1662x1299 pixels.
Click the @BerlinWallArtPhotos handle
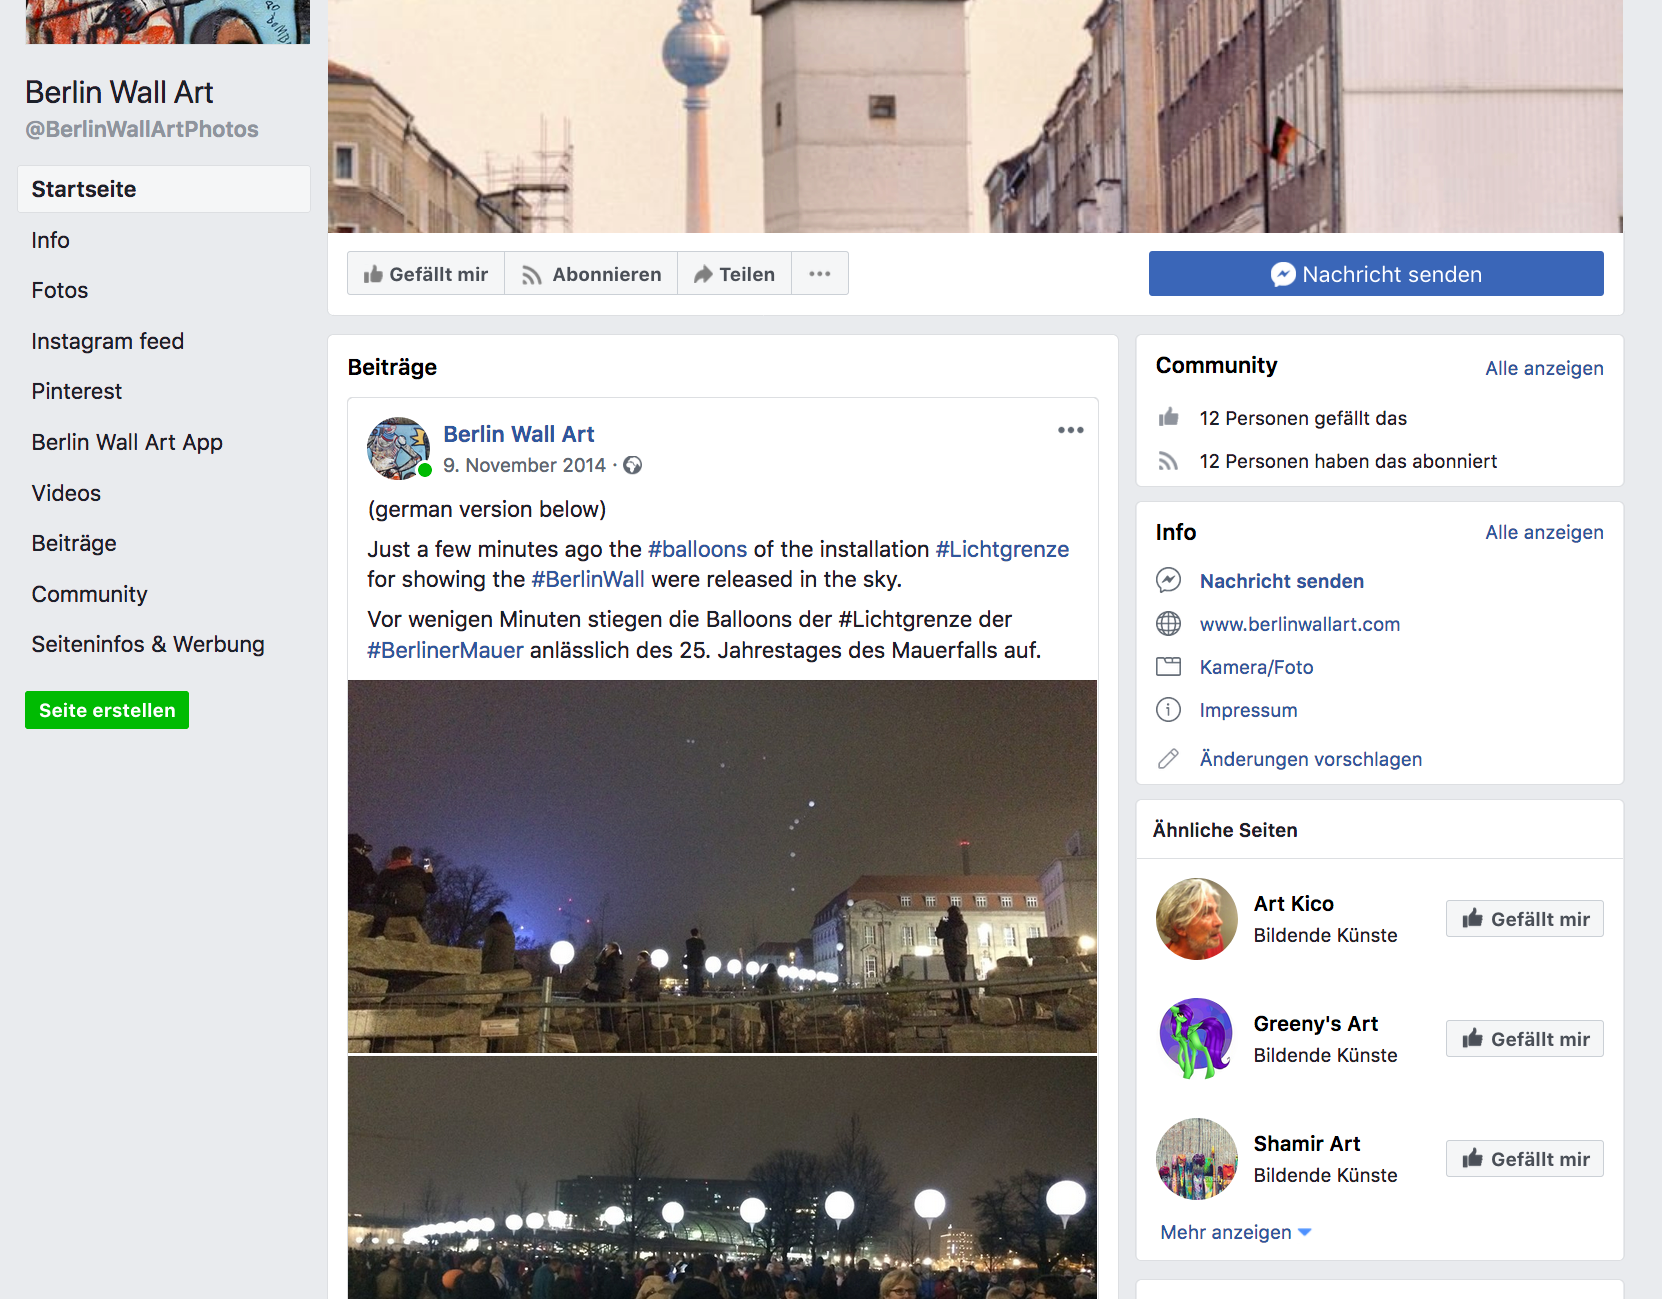point(142,129)
